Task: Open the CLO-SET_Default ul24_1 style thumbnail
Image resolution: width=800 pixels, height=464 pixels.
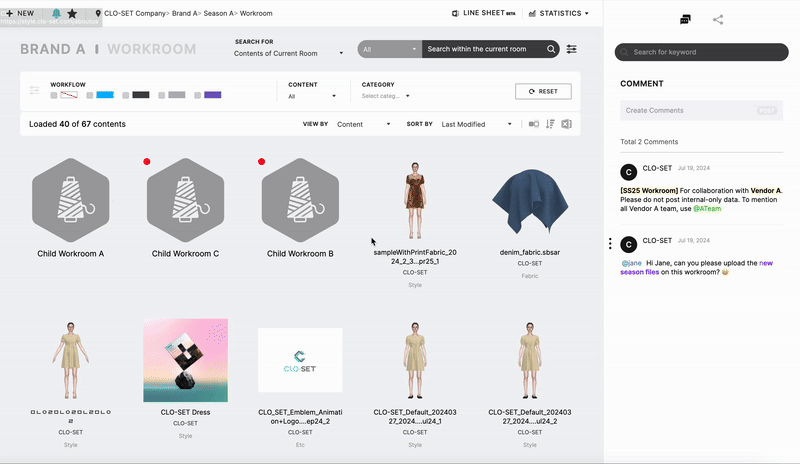Action: [x=415, y=360]
